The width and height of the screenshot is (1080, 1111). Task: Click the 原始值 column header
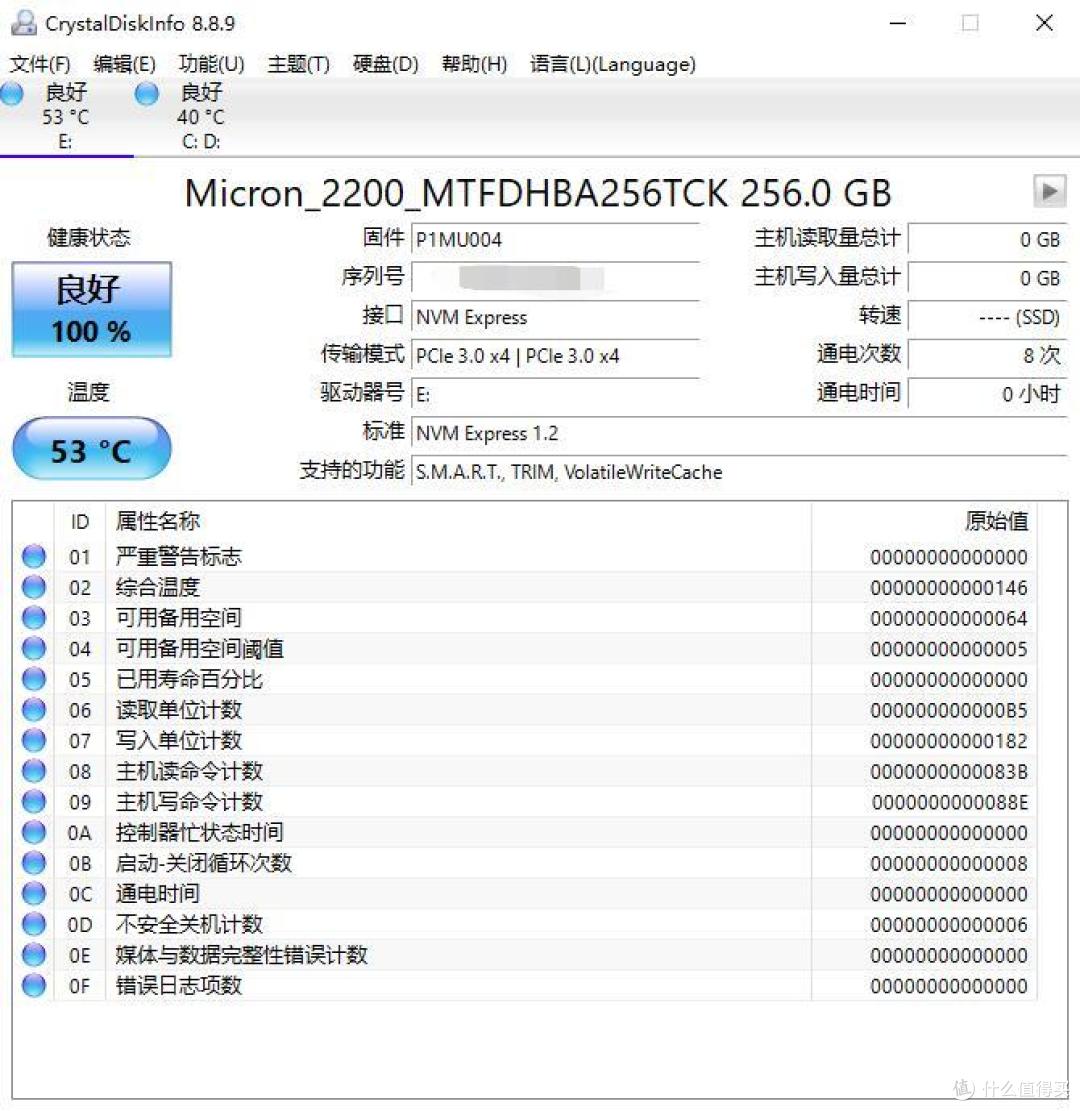[x=996, y=521]
